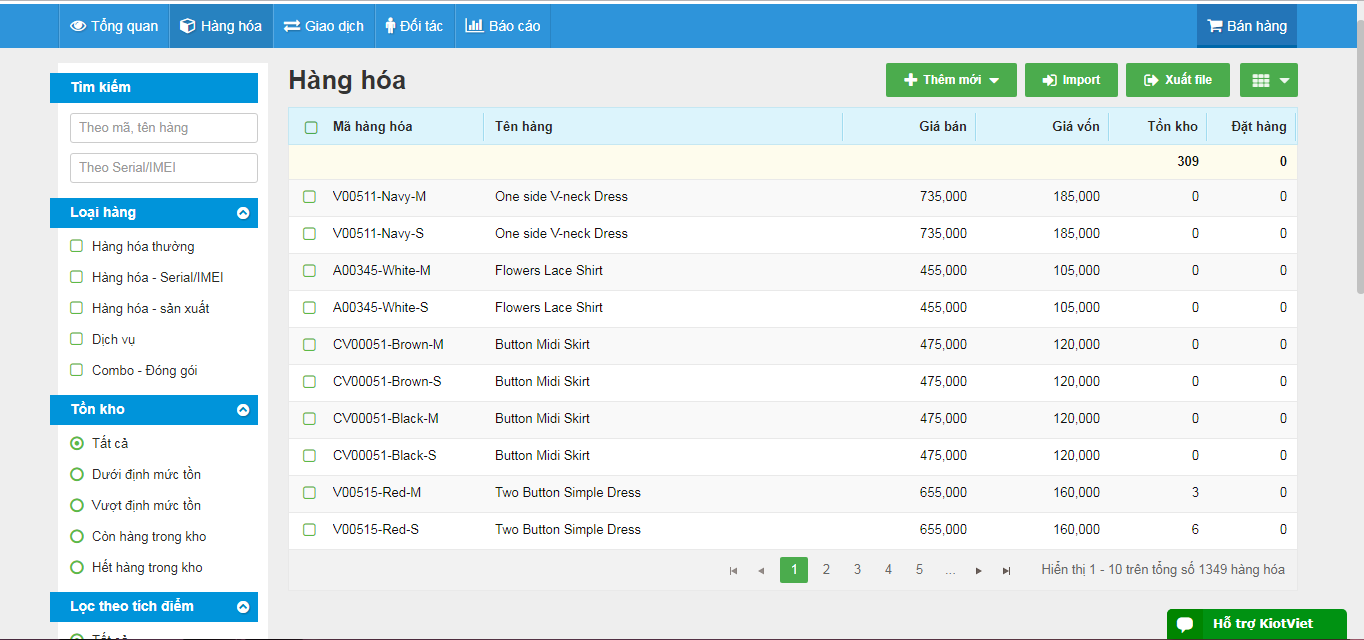1364x640 pixels.
Task: Tick the checkbox for V00511-Navy-M row
Action: [310, 197]
